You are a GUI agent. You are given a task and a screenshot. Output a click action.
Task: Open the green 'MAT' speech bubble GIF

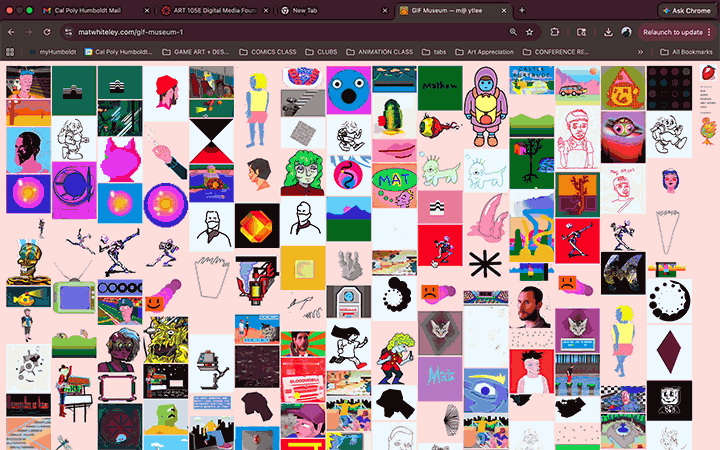(394, 186)
